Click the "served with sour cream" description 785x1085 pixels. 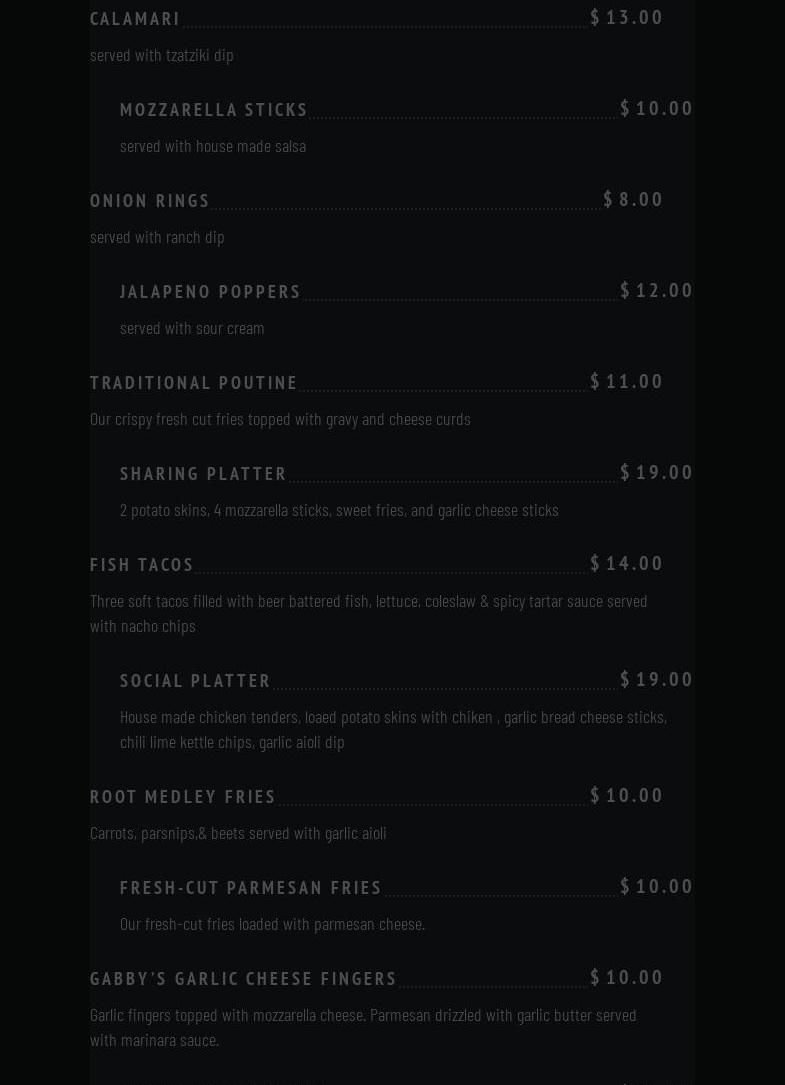(192, 327)
